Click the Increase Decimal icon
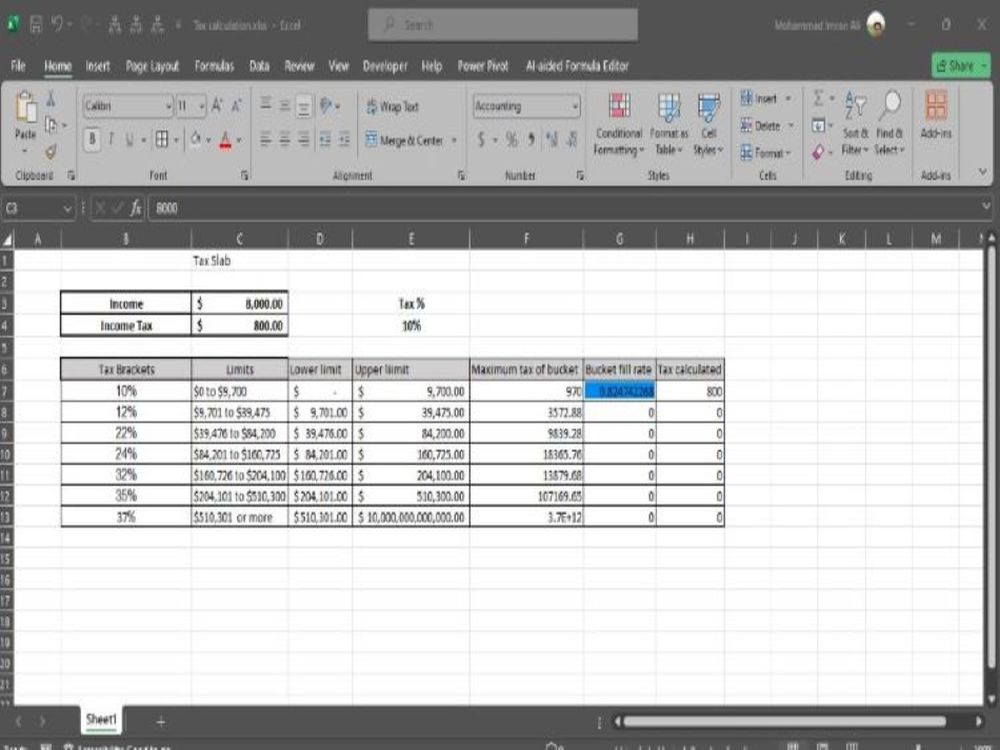The width and height of the screenshot is (1000, 750). point(552,140)
